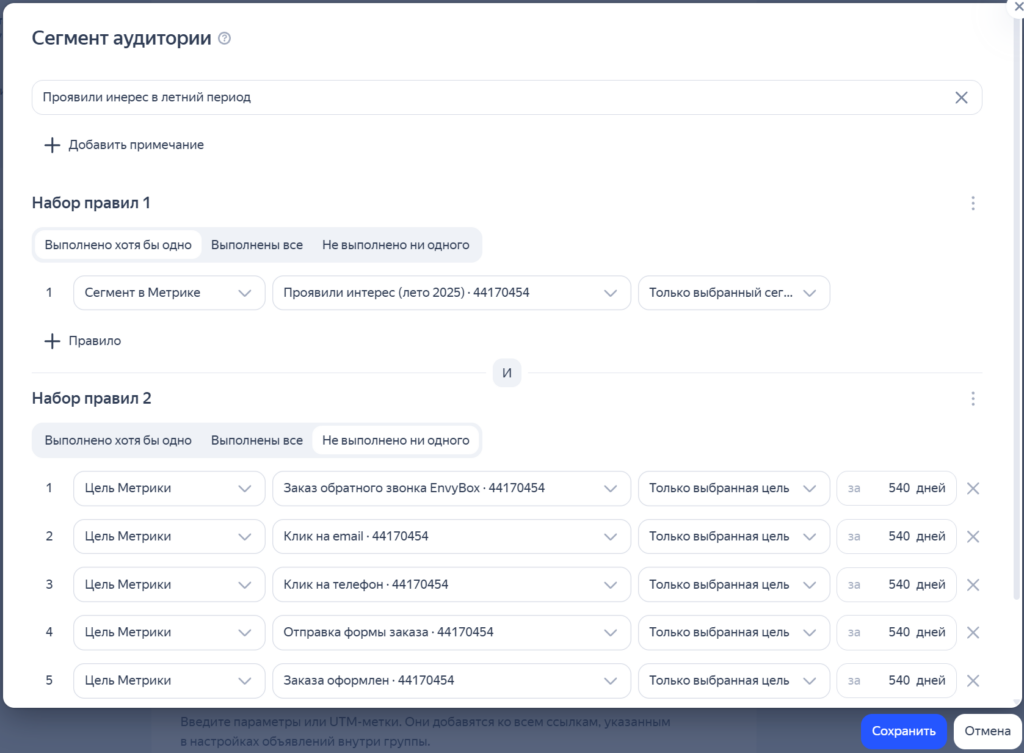This screenshot has width=1024, height=753.
Task: Click the help icon next to Сегмент аудитории
Action: [x=225, y=39]
